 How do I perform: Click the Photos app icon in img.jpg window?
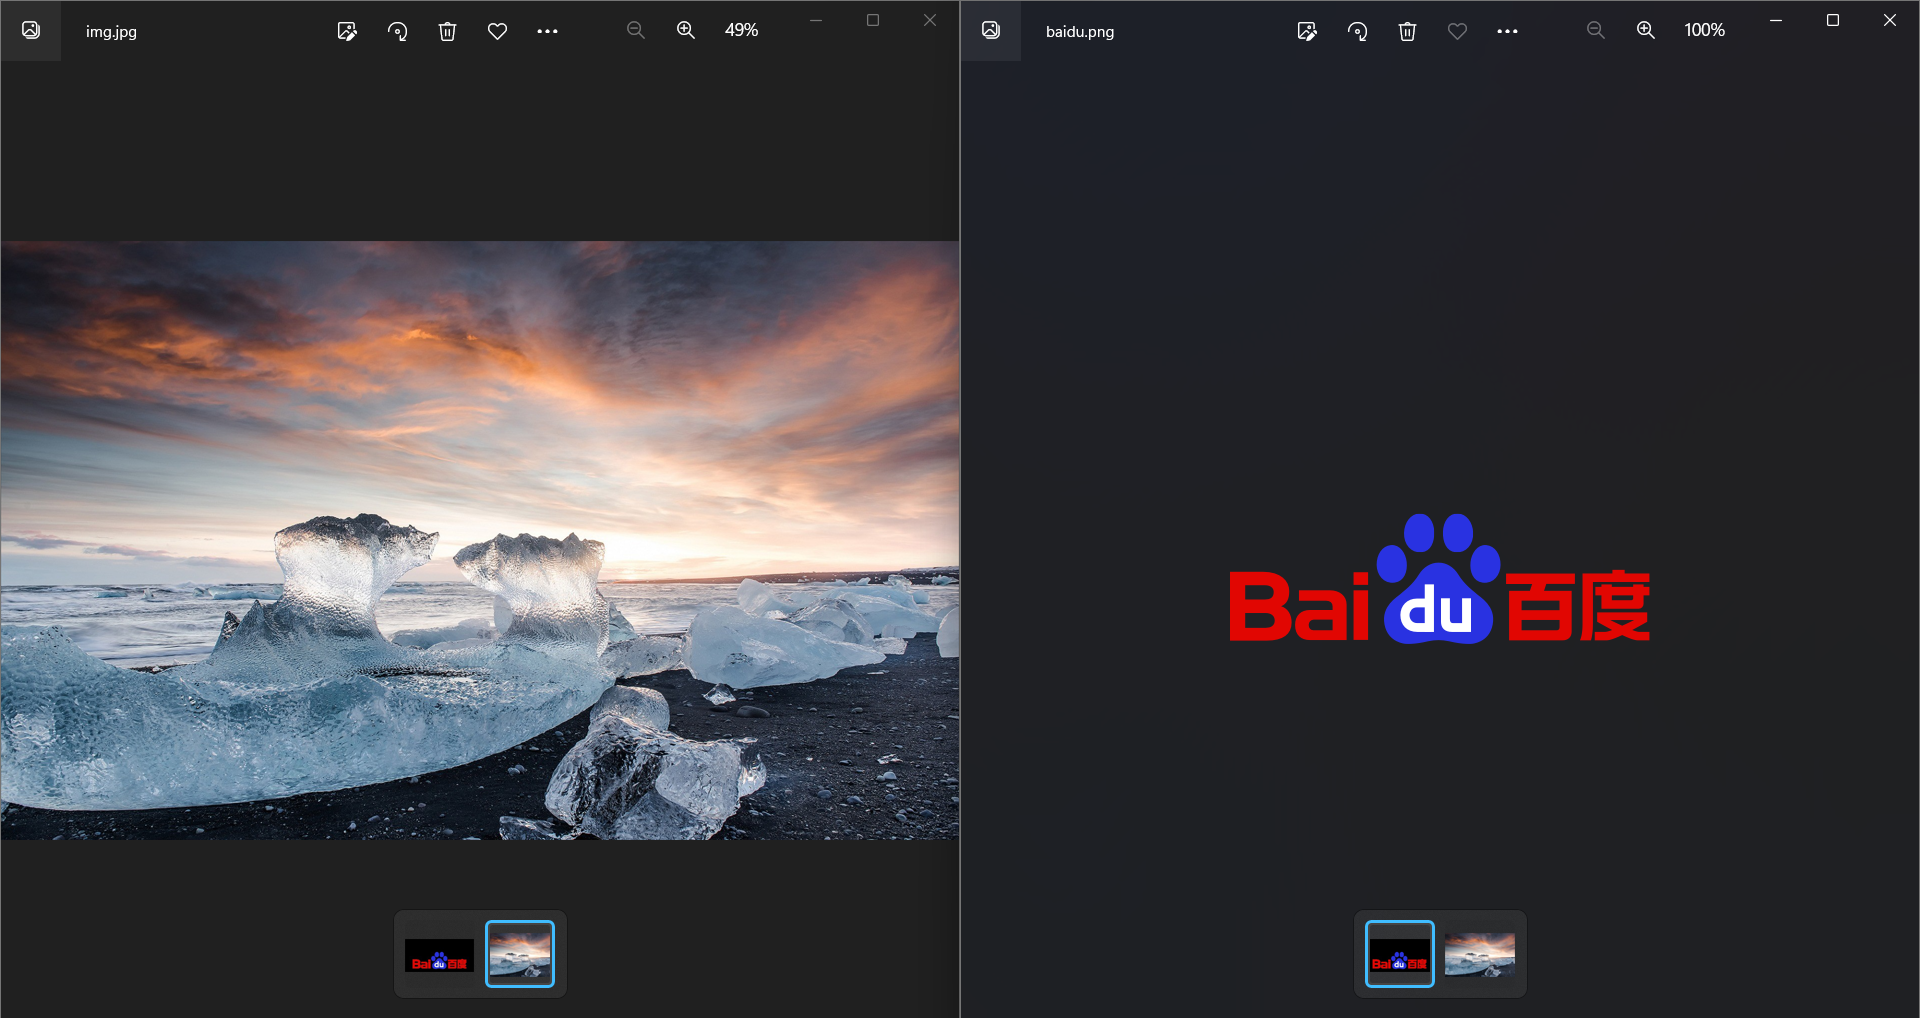(31, 31)
